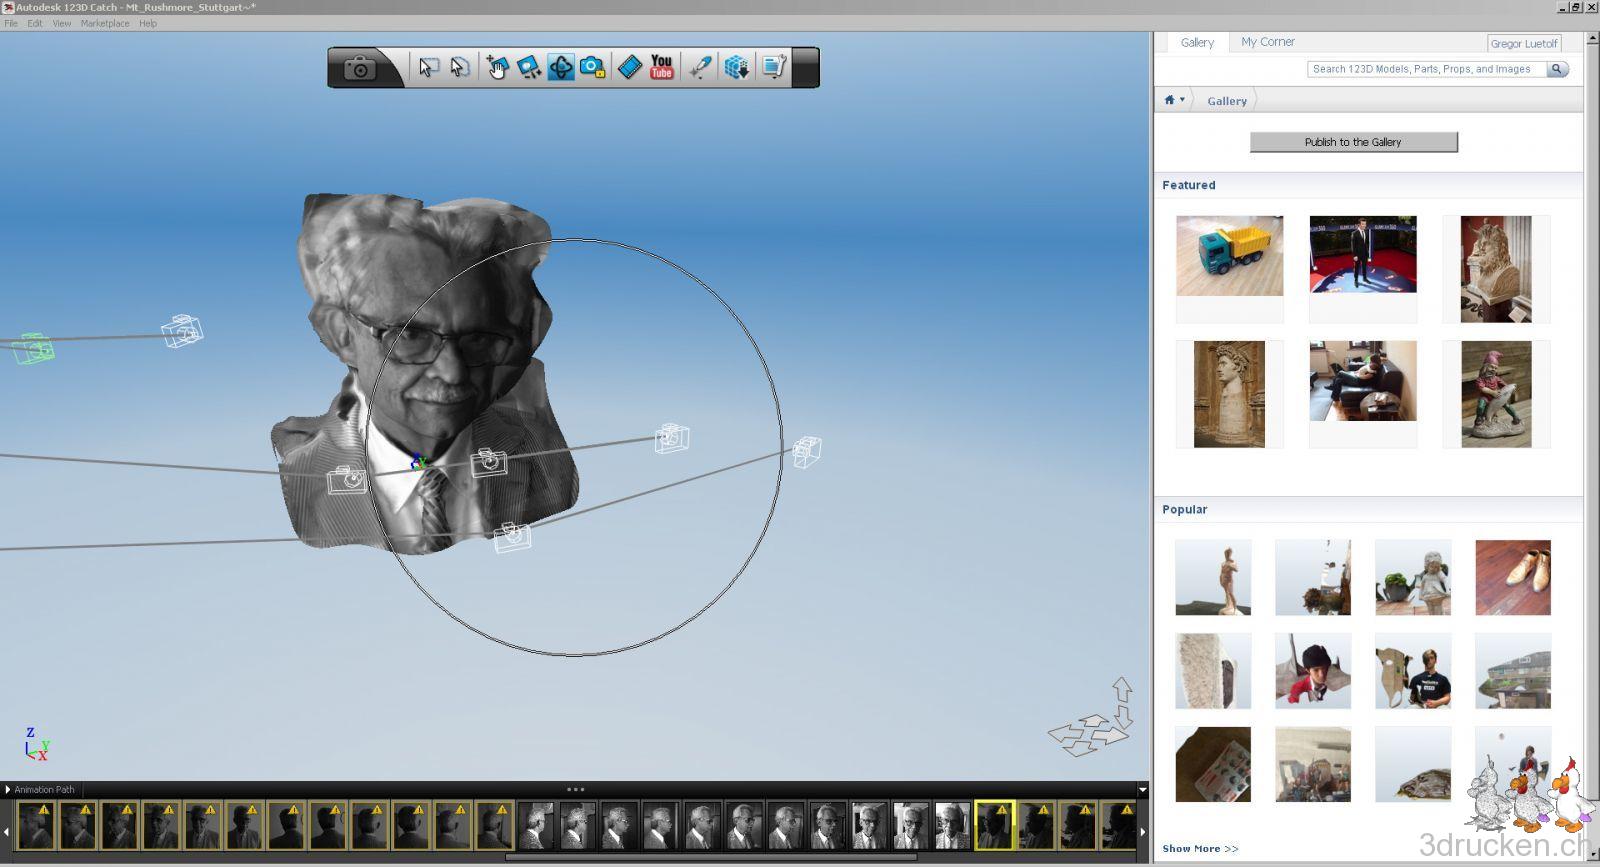Toggle the Animation Path disclosure triangle
1600x867 pixels.
(7, 789)
